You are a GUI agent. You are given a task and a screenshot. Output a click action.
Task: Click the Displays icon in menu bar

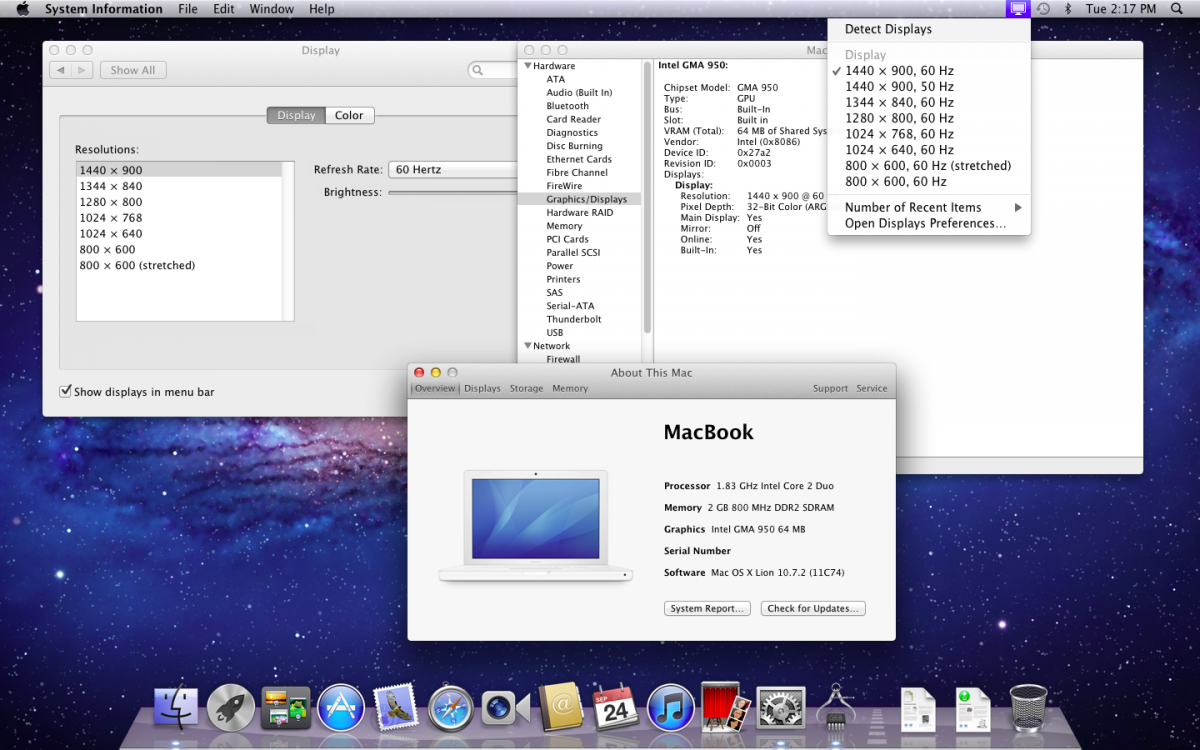pyautogui.click(x=1018, y=9)
